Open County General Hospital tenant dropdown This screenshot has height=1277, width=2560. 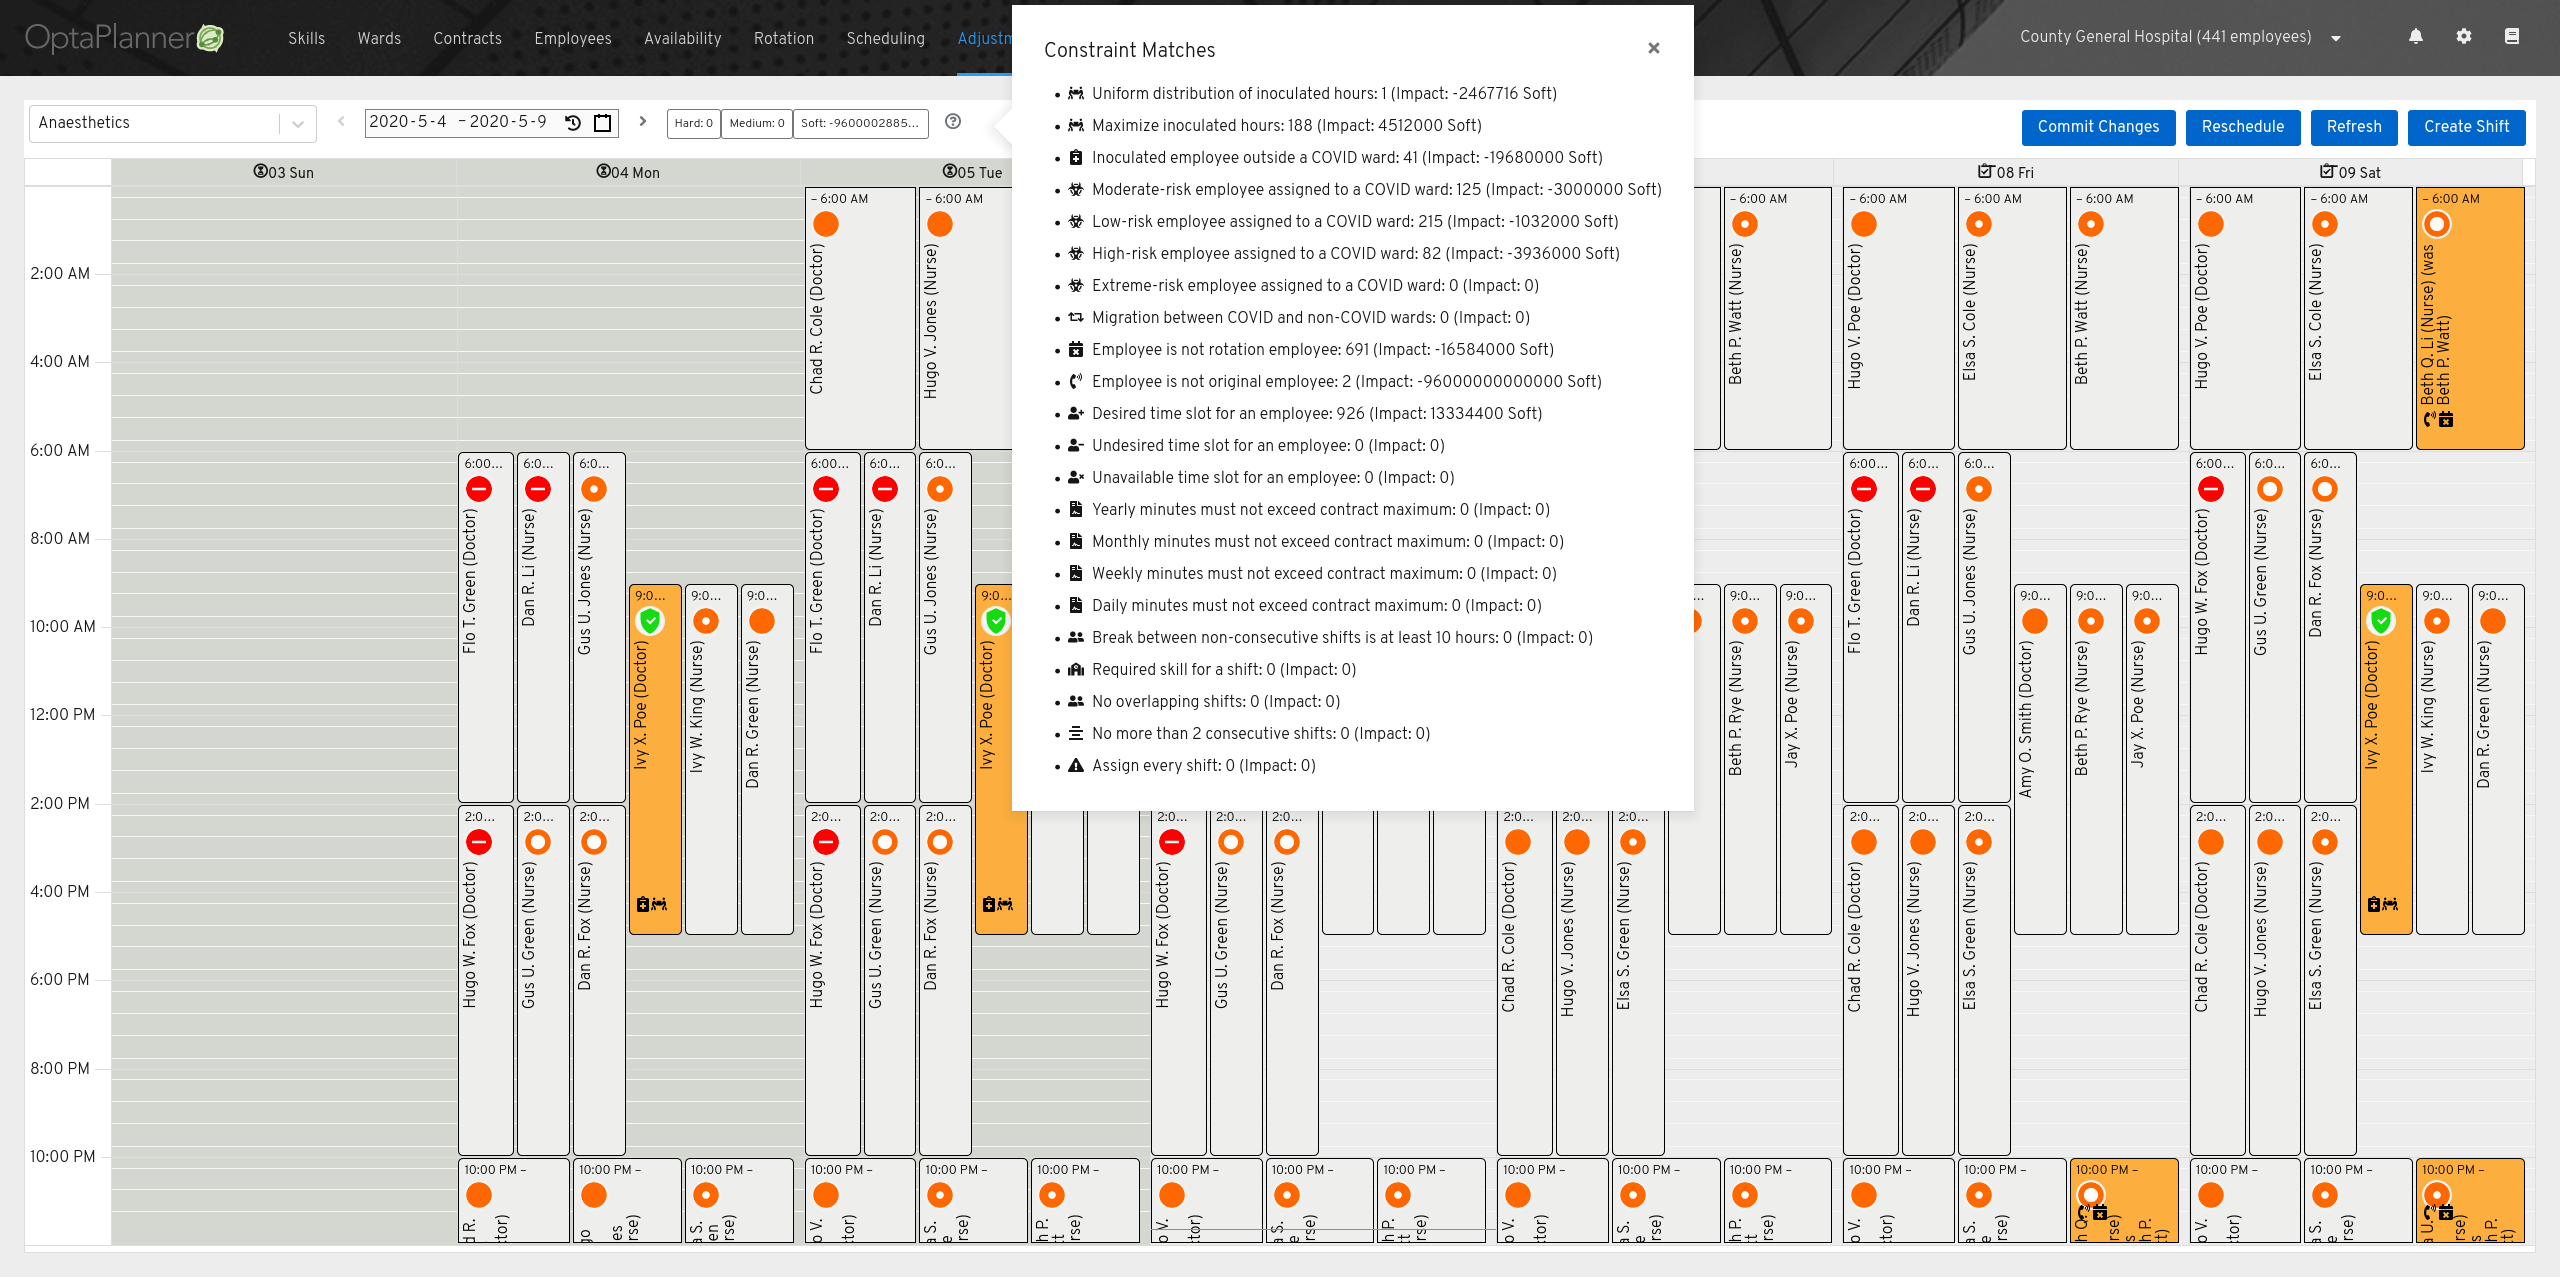tap(2336, 38)
